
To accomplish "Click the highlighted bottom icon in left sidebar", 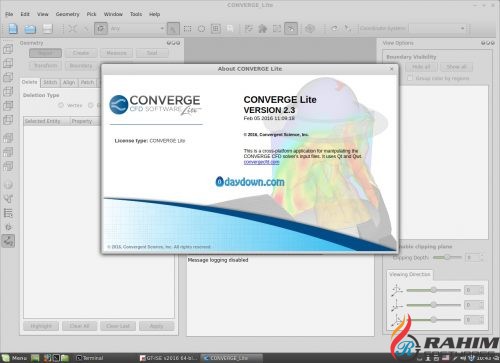I will click(8, 241).
